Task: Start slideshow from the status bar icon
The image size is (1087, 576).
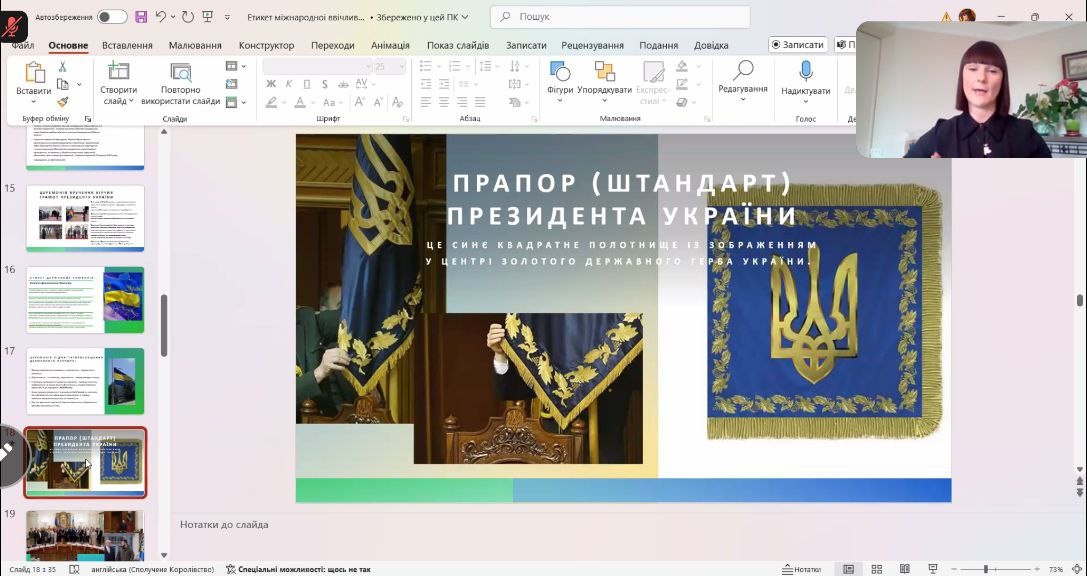Action: tap(933, 569)
